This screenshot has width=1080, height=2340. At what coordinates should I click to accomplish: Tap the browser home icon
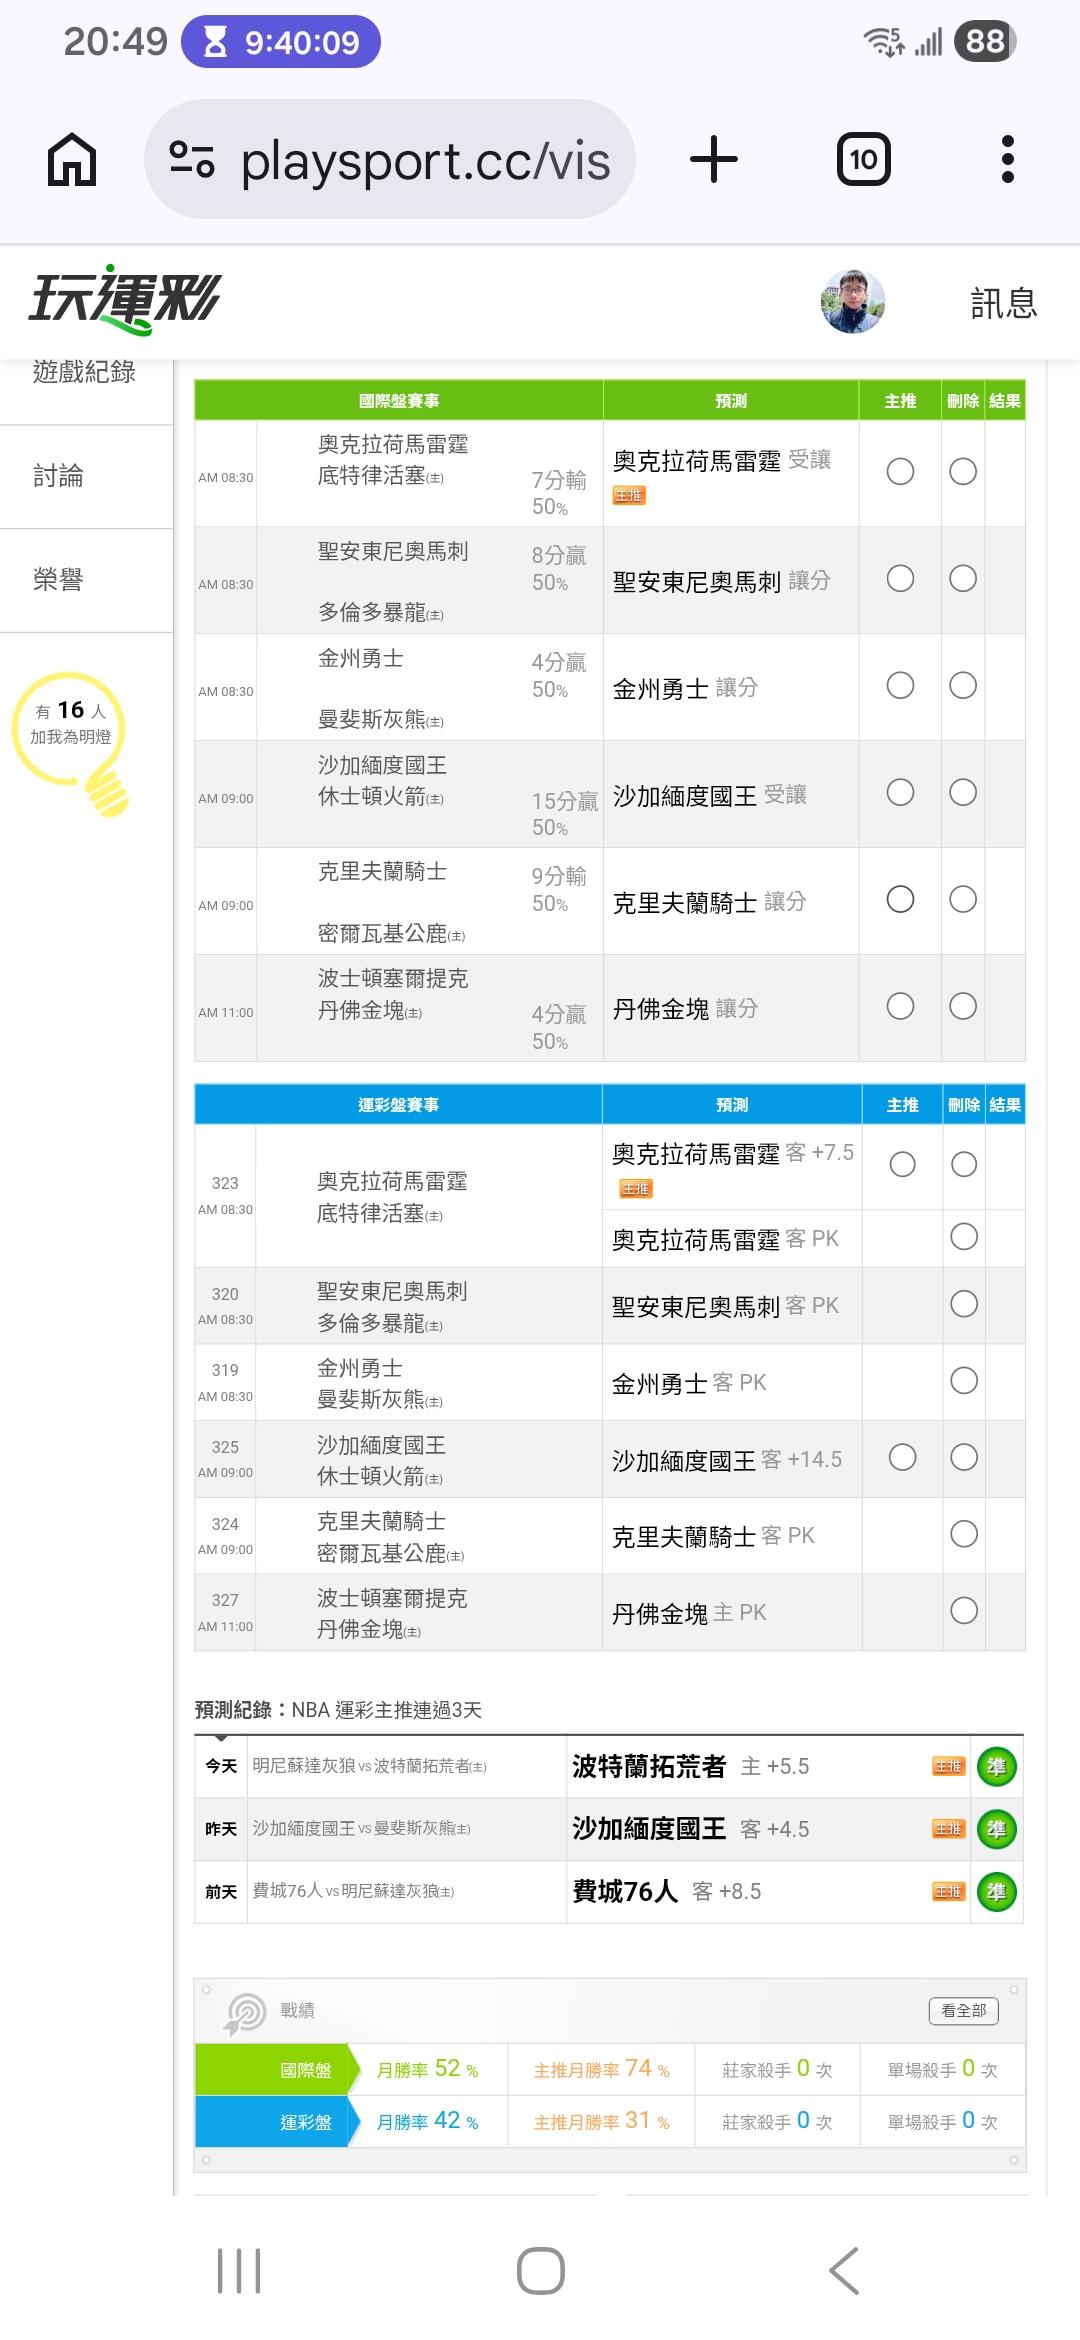[x=72, y=160]
